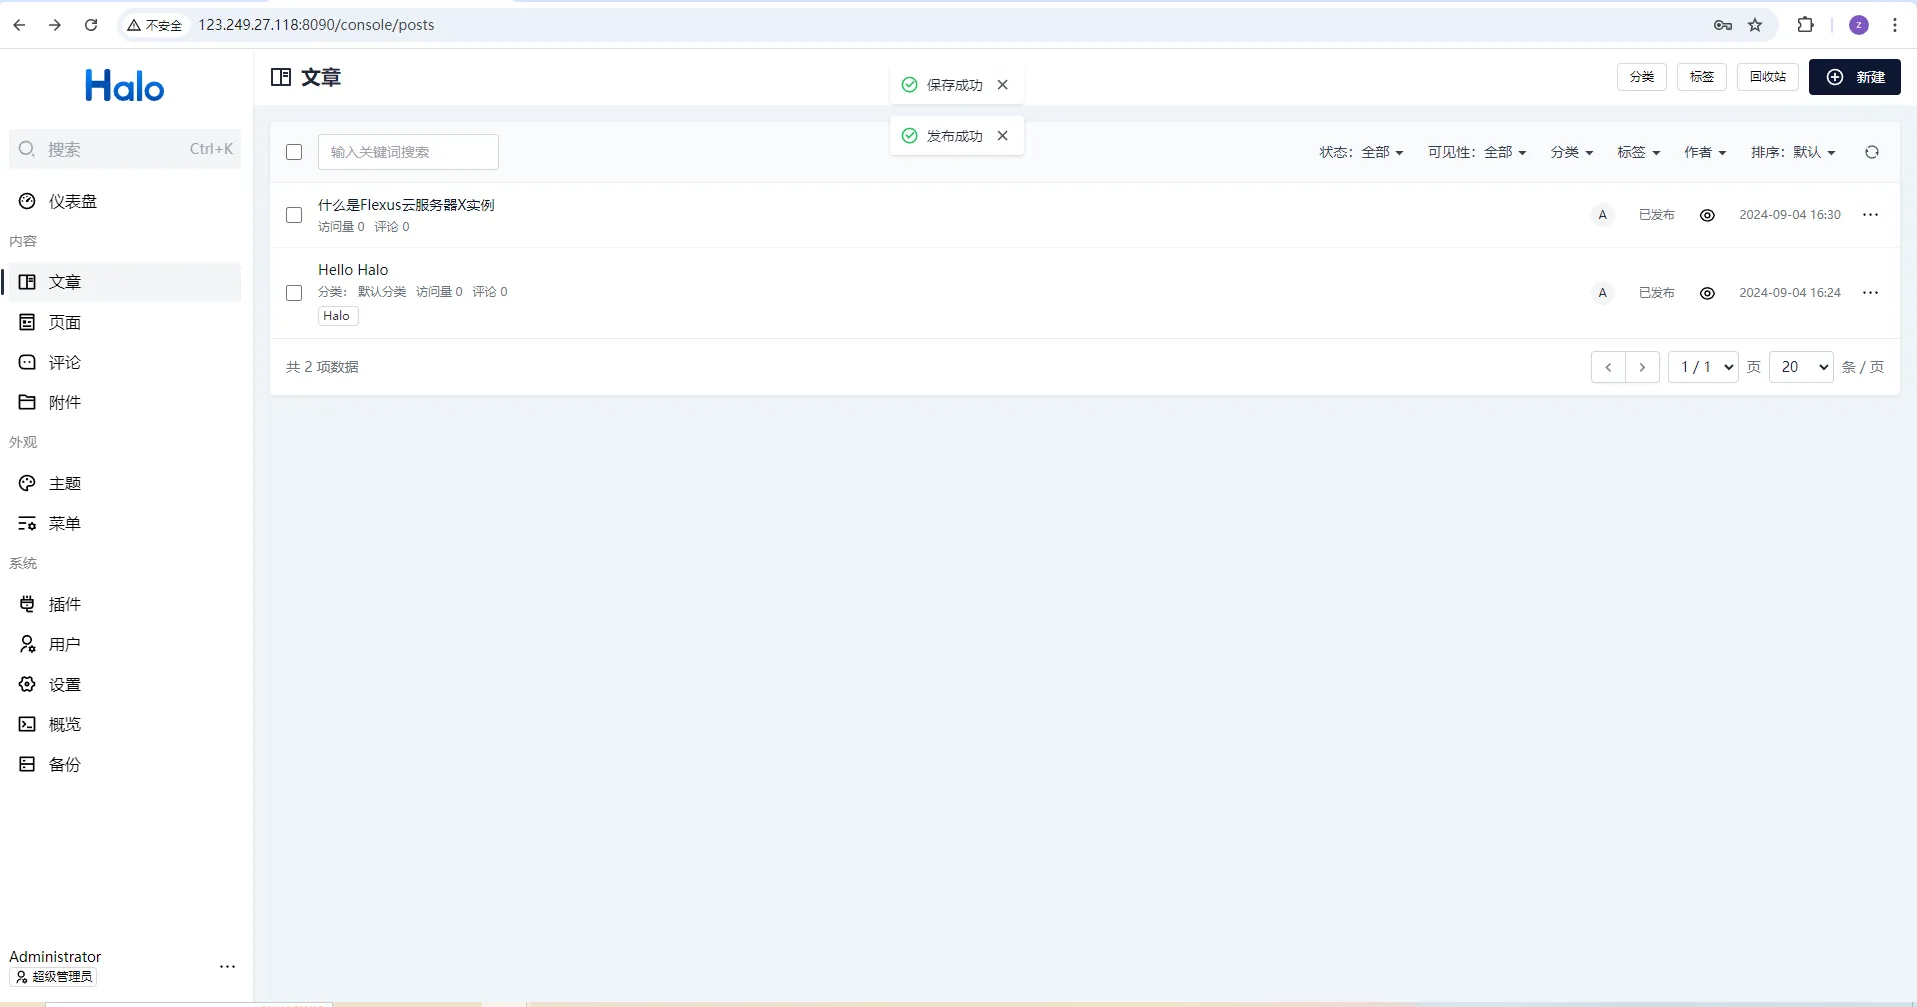Open 附件 attachments in the sidebar
1917x1007 pixels.
click(125, 402)
